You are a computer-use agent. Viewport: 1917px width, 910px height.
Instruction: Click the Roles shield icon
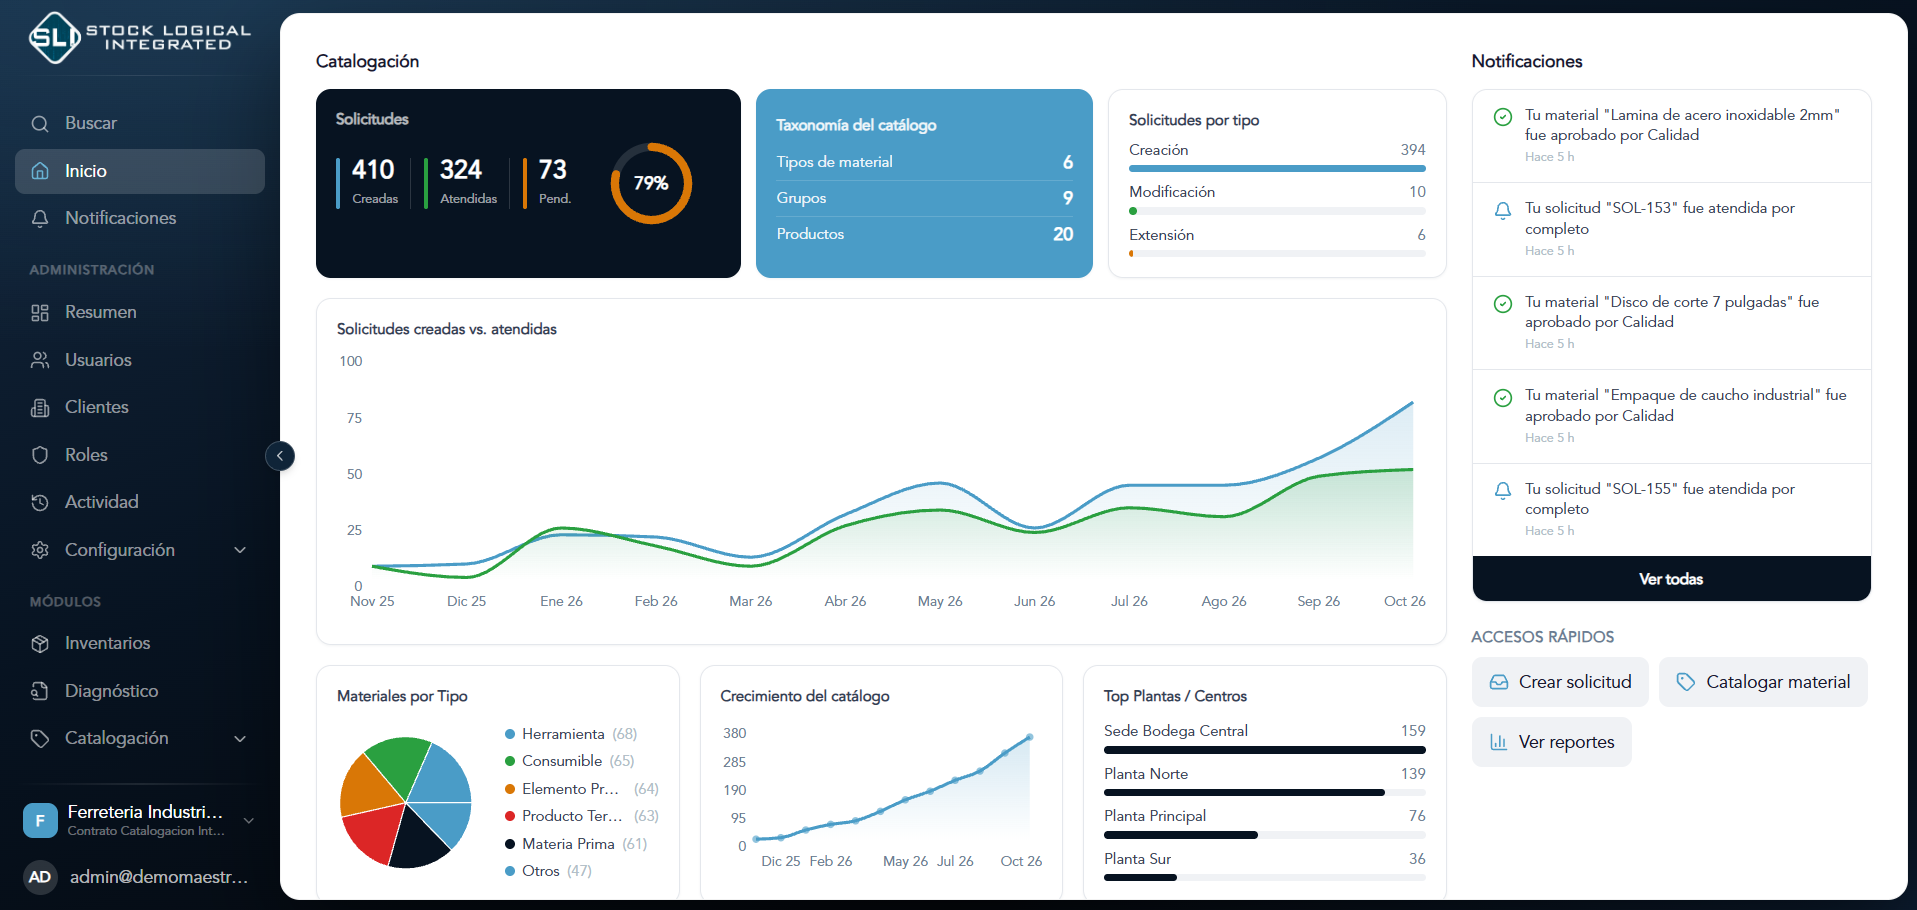(x=40, y=455)
